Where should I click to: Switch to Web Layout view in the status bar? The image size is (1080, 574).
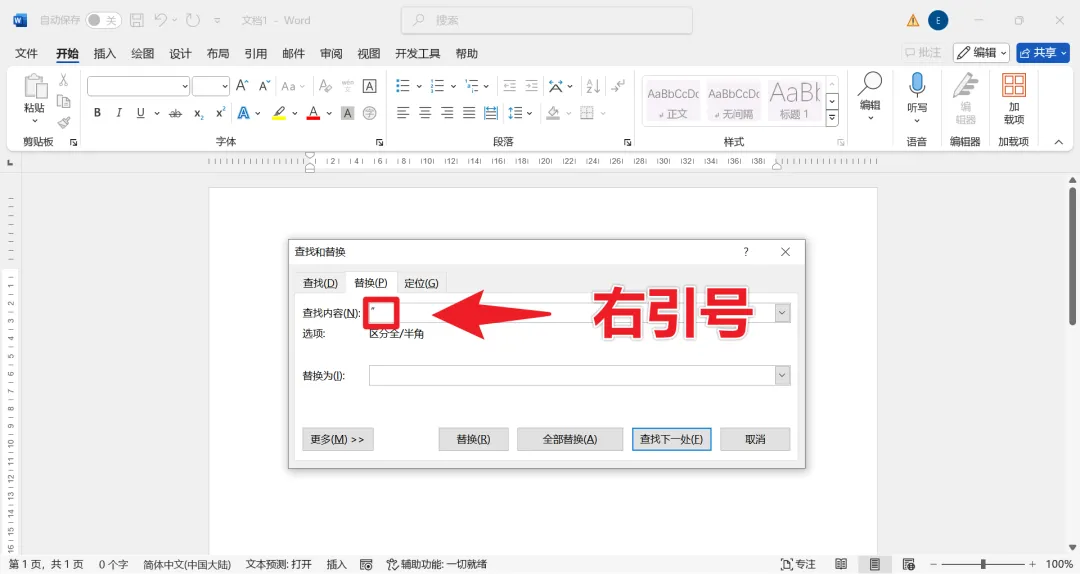coord(908,564)
